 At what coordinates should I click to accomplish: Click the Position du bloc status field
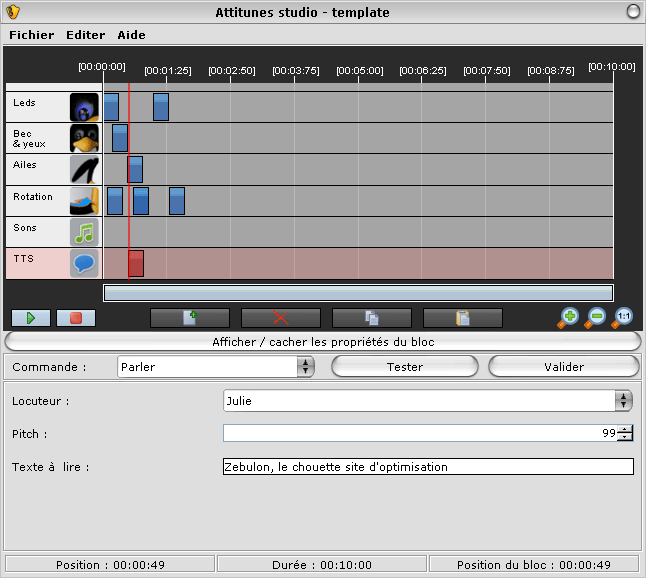point(534,564)
